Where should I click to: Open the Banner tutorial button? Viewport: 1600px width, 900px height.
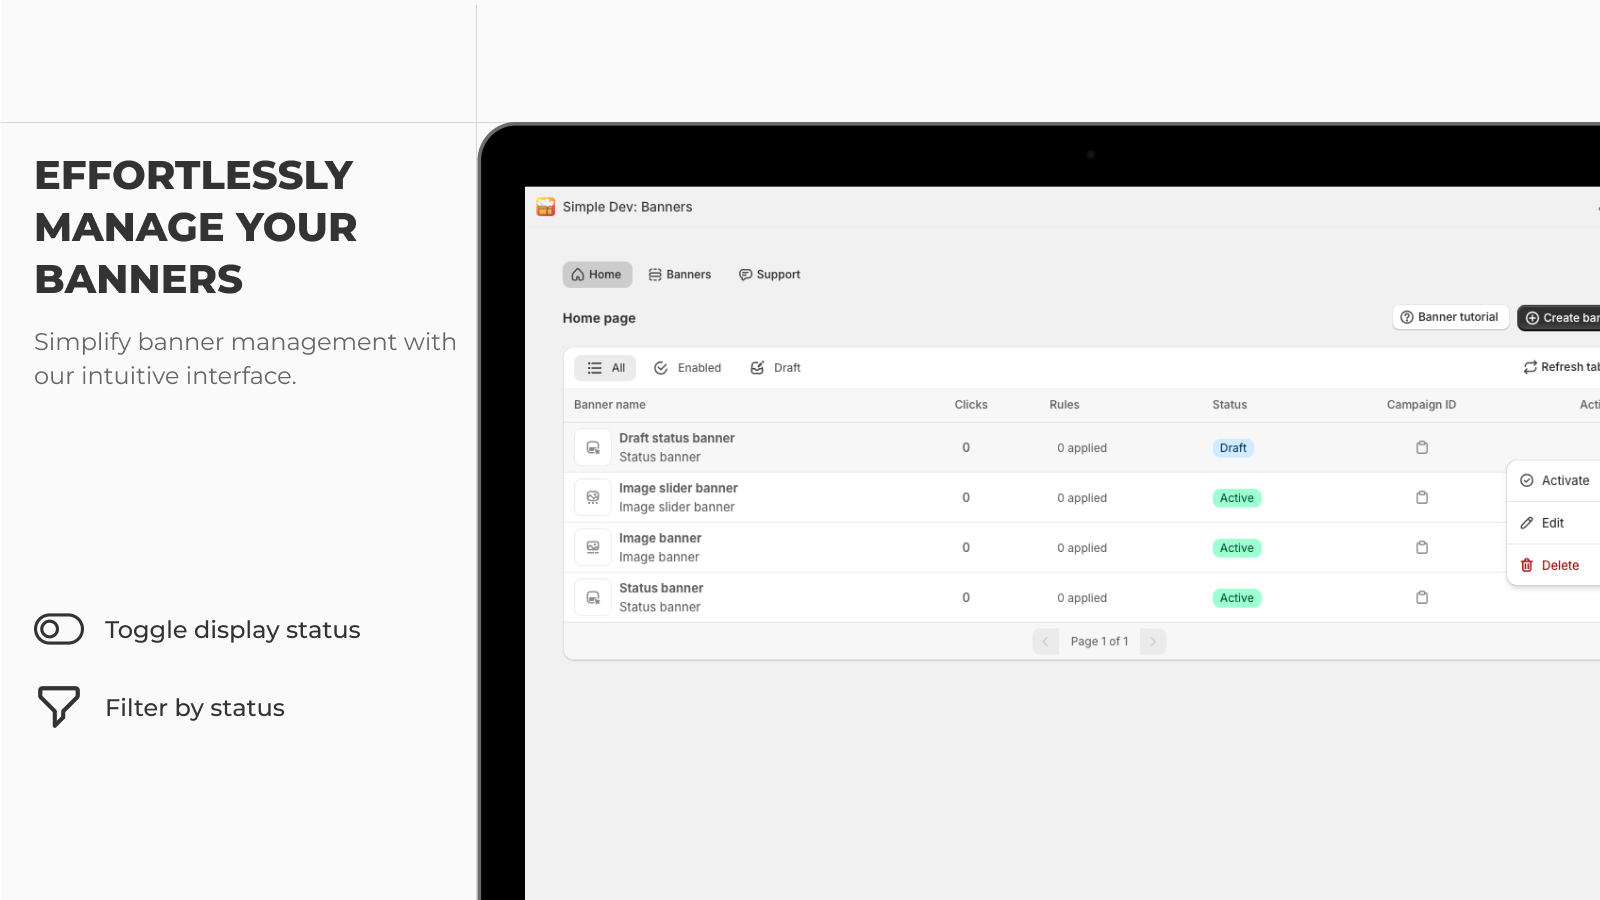click(1450, 317)
